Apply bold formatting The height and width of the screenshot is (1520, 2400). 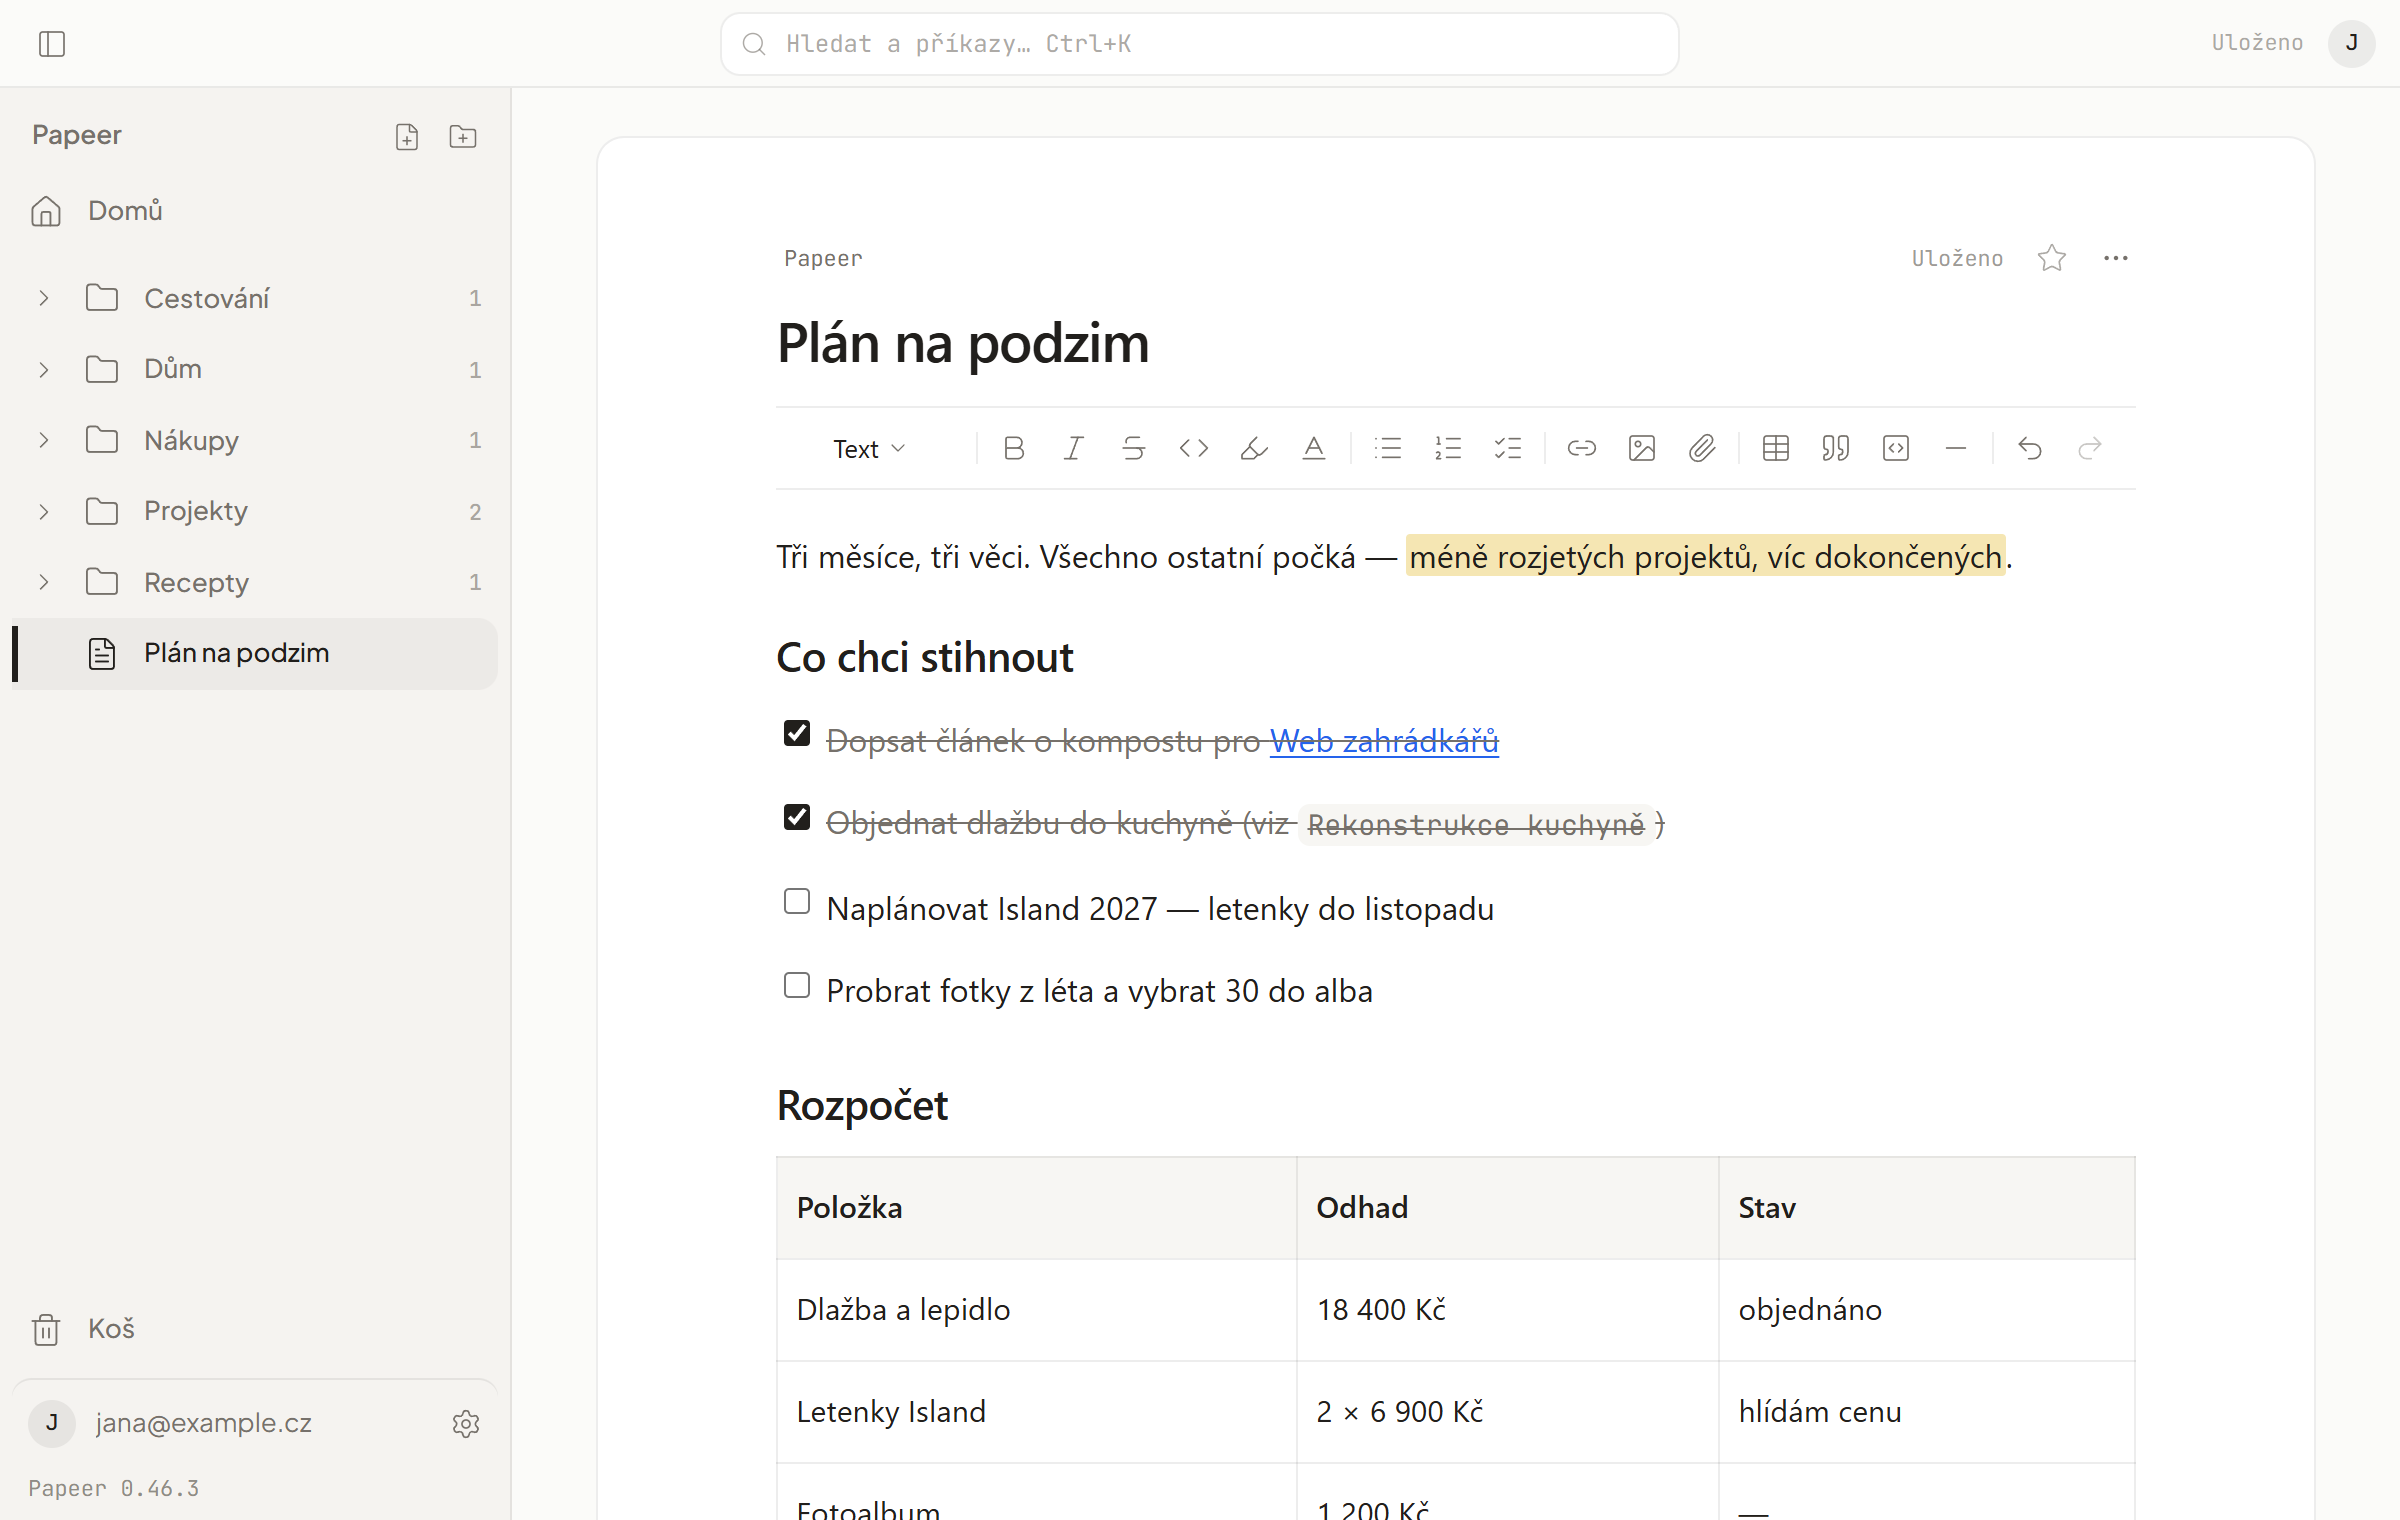[x=1014, y=449]
